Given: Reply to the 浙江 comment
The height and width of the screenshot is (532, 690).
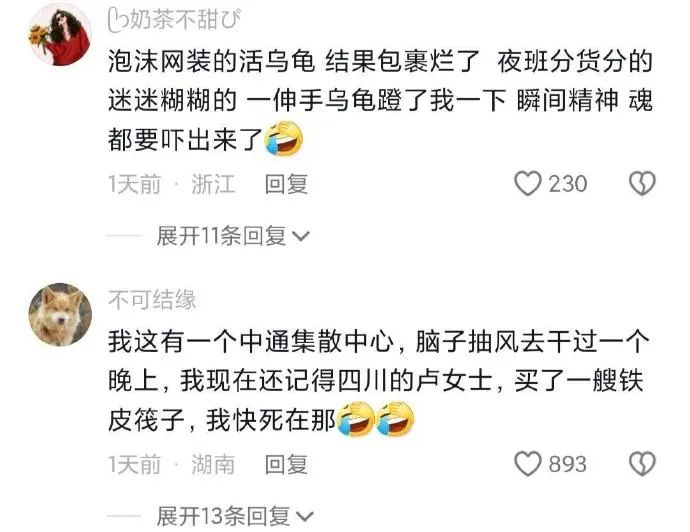Looking at the screenshot, I should tap(286, 184).
